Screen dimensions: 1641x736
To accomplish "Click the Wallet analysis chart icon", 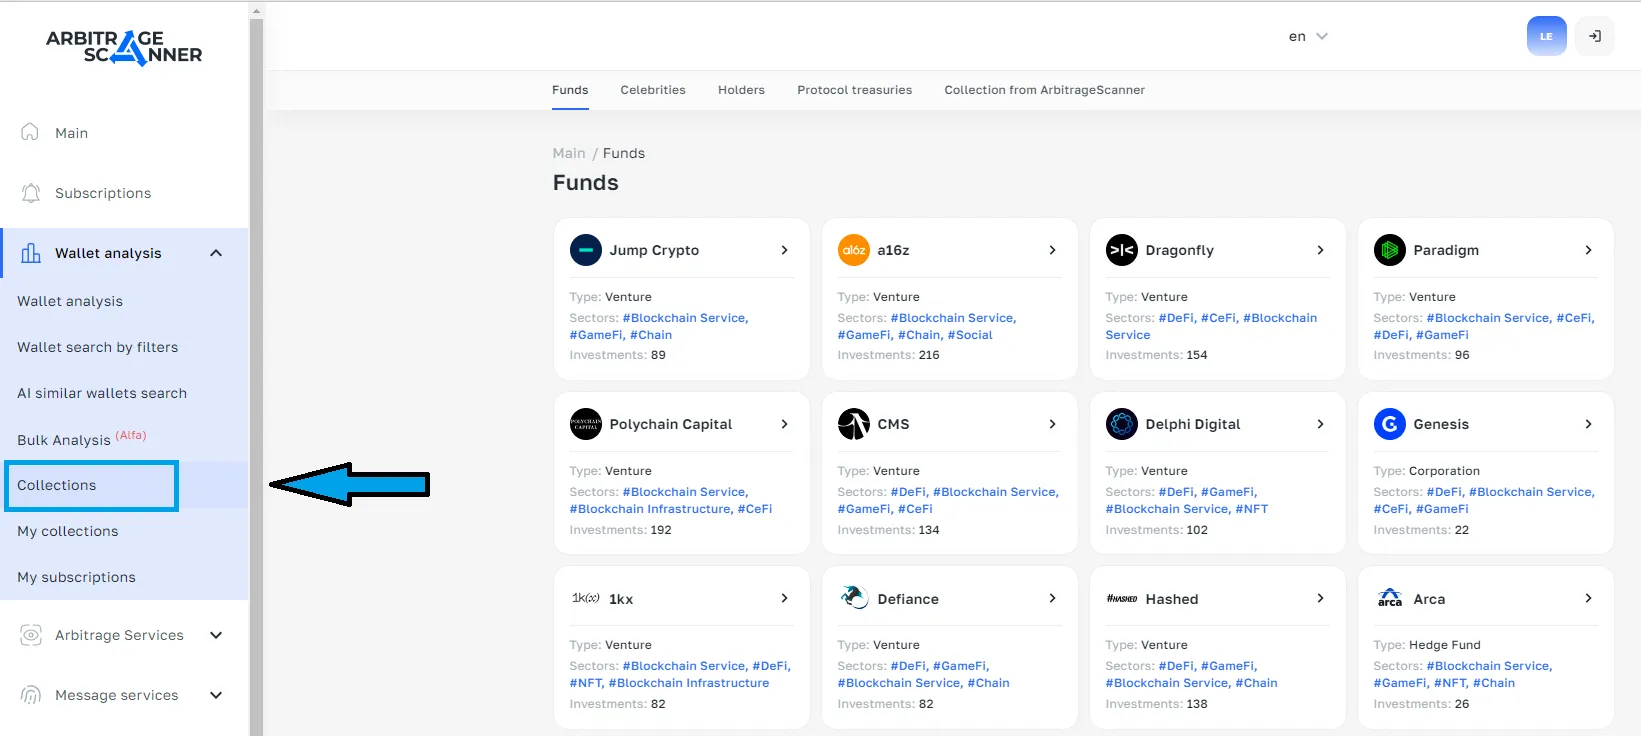I will (x=31, y=253).
